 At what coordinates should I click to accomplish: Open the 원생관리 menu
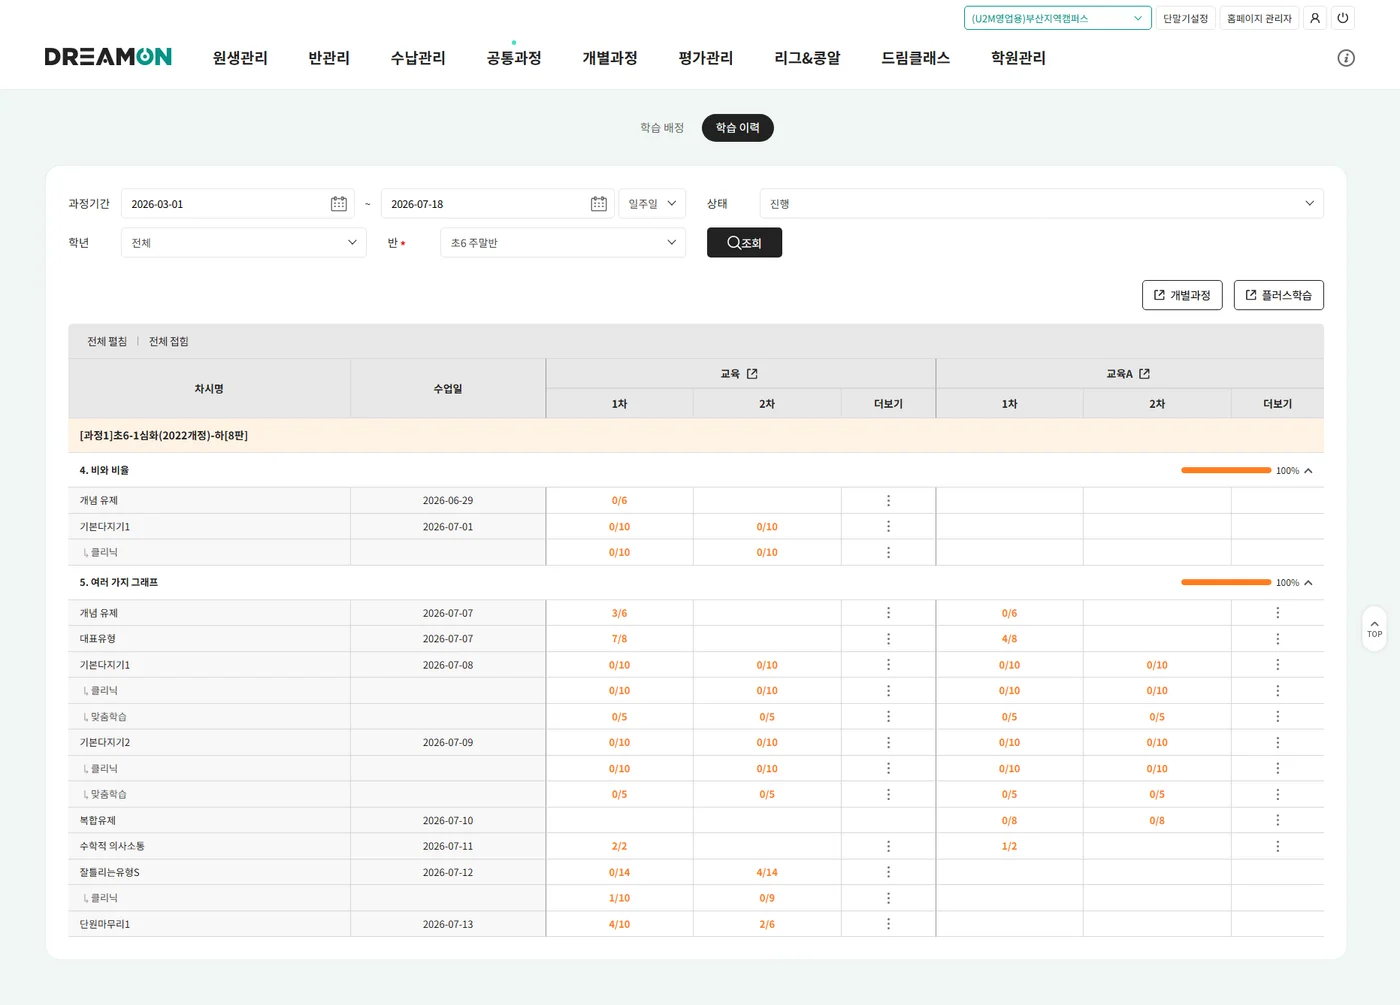click(x=240, y=58)
